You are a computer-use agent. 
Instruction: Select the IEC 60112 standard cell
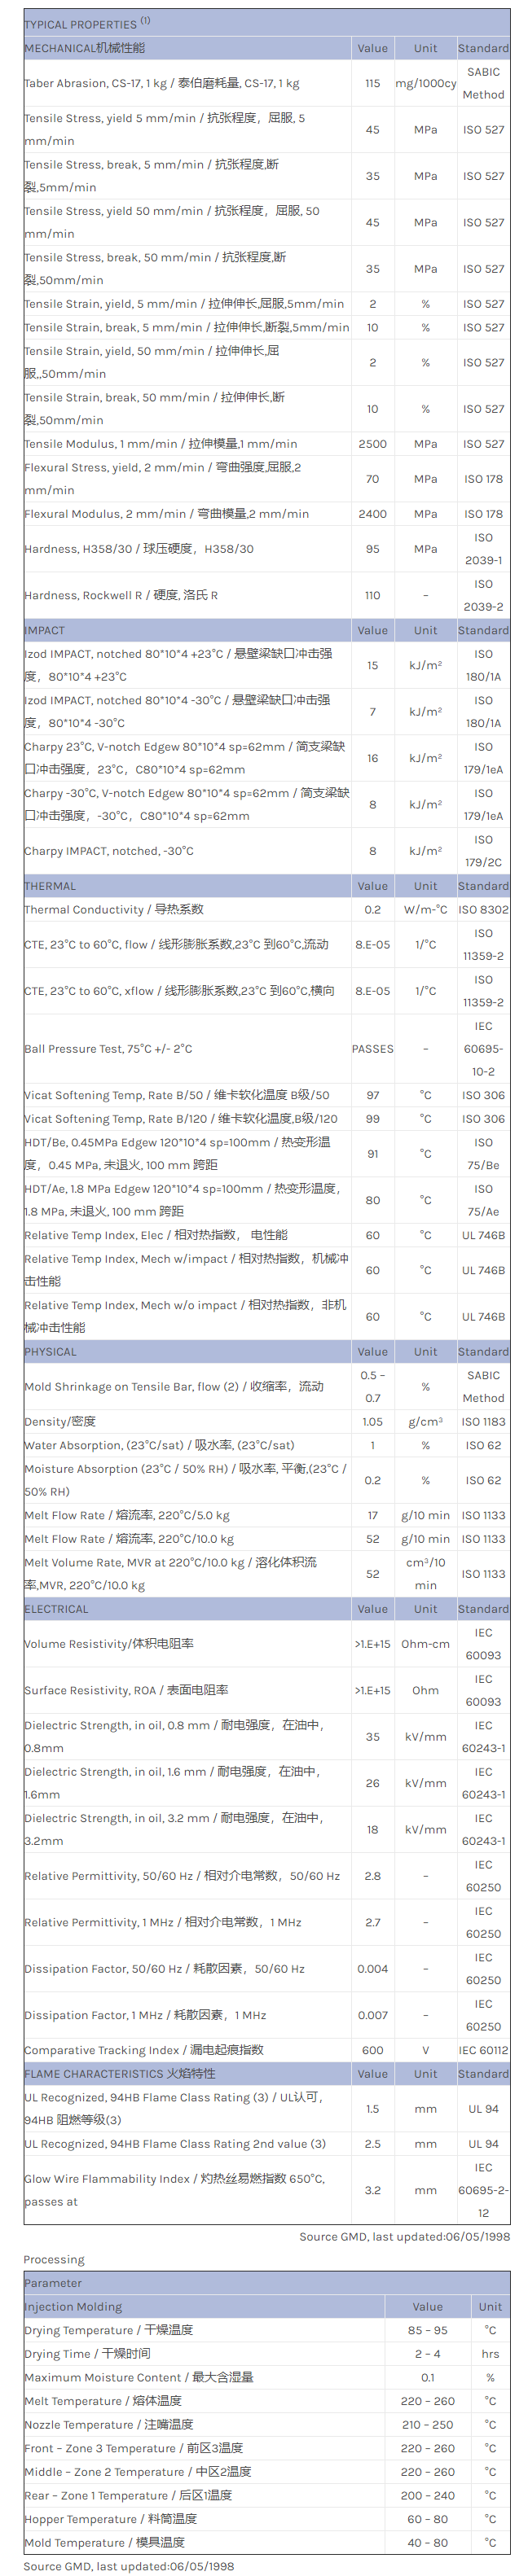[483, 2050]
